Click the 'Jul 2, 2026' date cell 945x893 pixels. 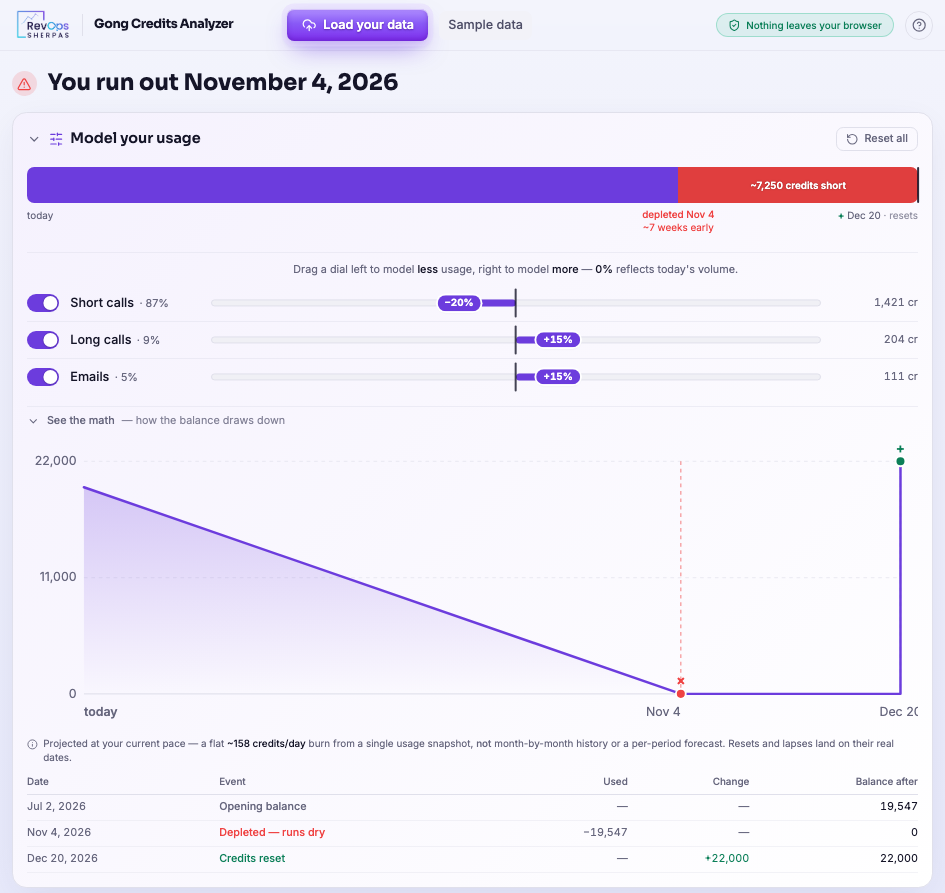[56, 806]
